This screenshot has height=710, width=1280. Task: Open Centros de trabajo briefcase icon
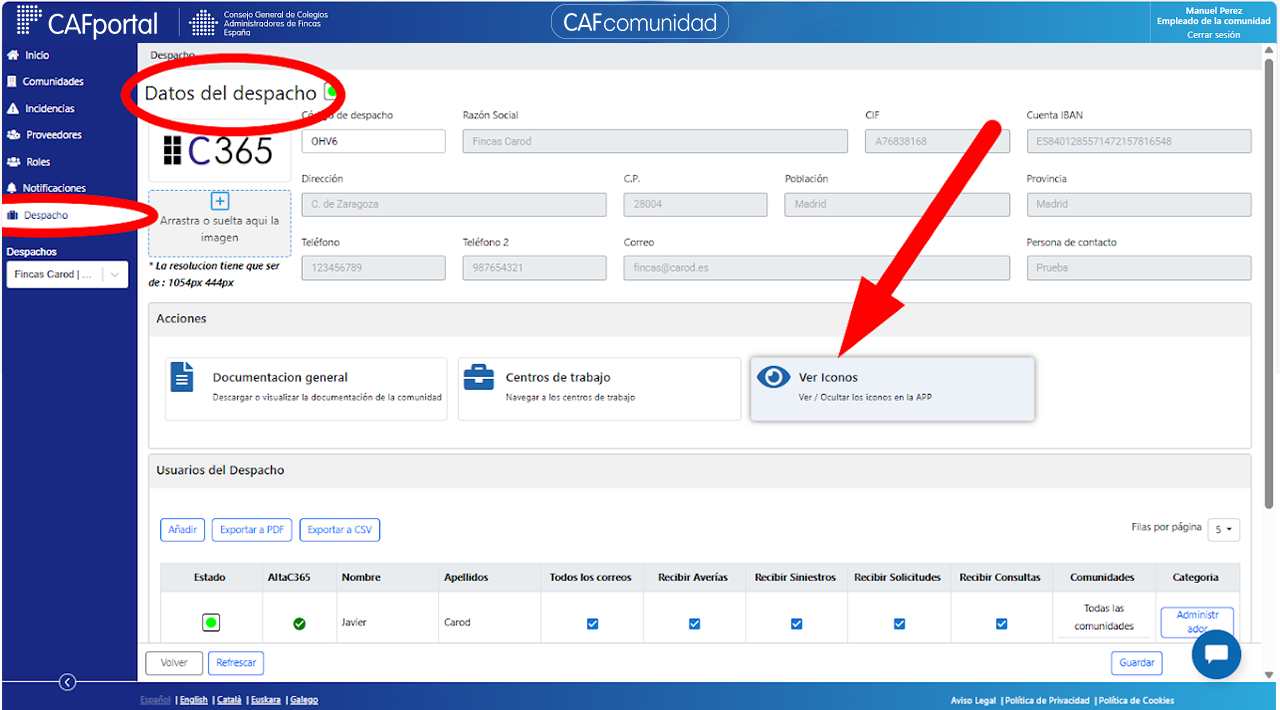click(x=478, y=377)
